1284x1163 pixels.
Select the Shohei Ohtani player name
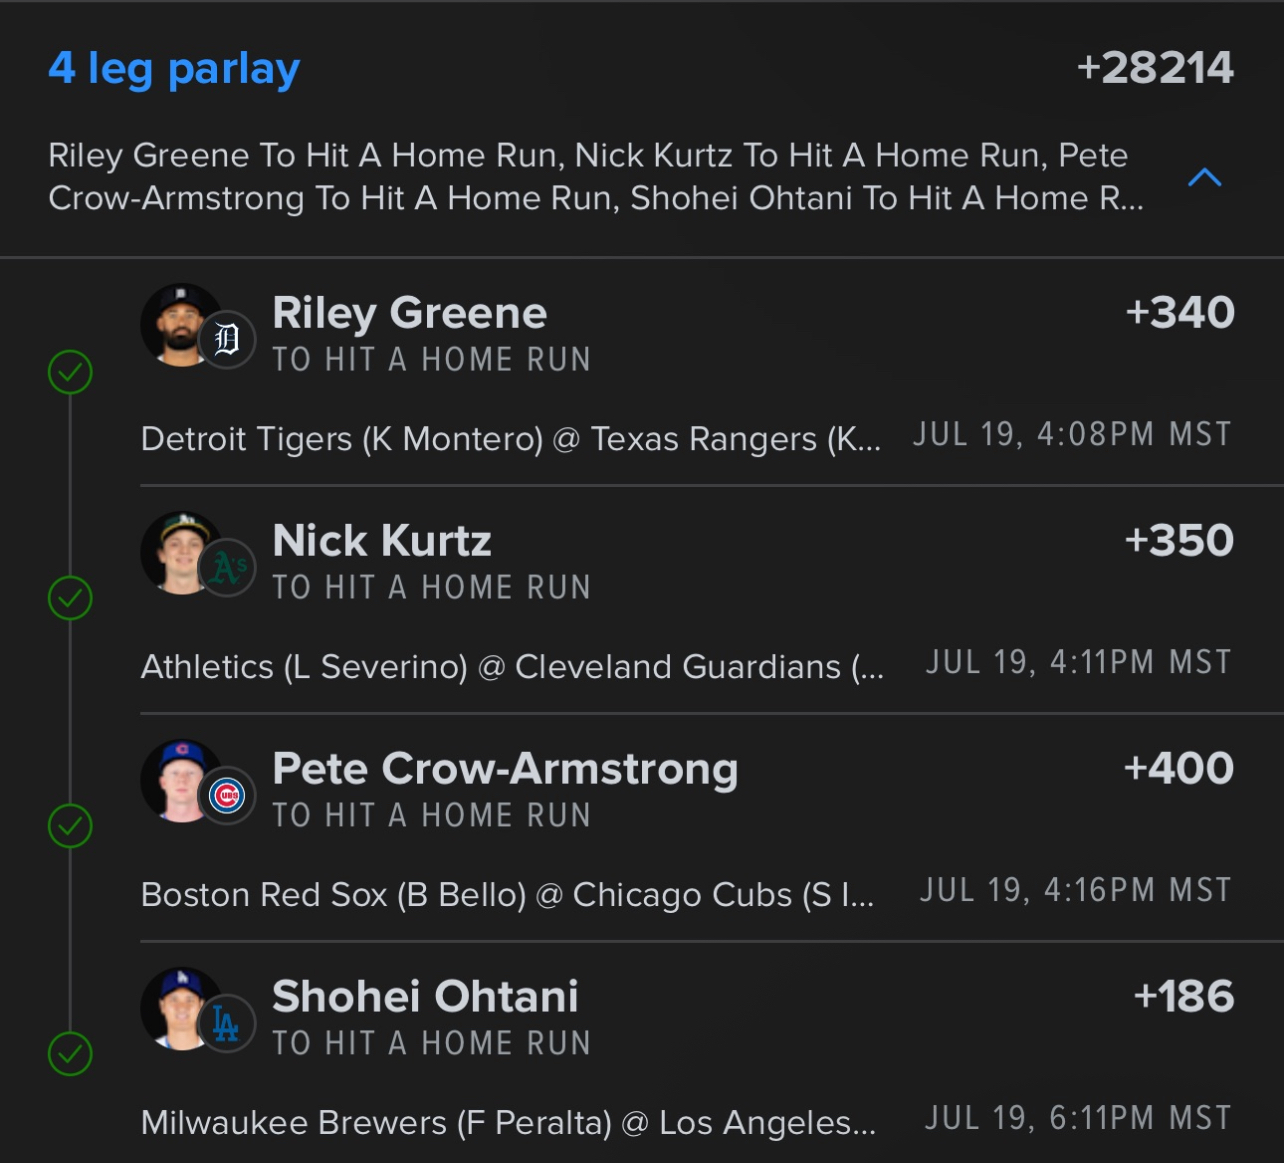click(425, 996)
